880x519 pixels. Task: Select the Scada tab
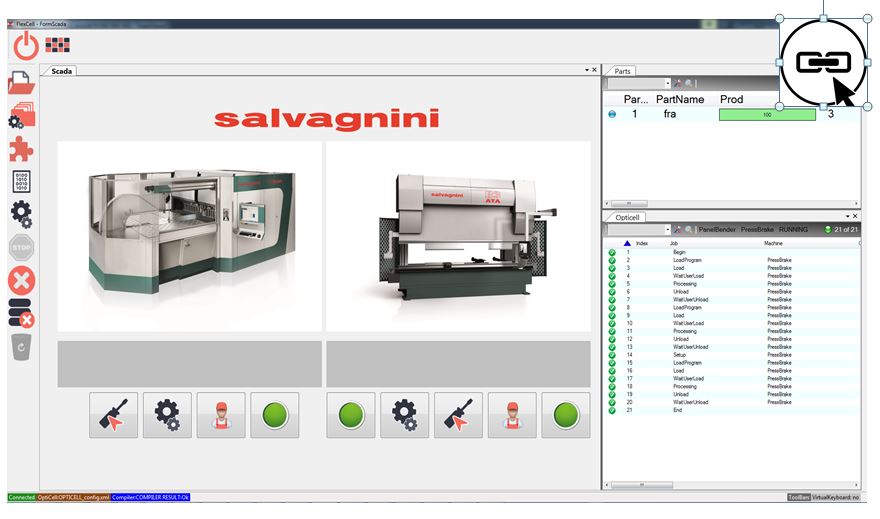pos(61,71)
